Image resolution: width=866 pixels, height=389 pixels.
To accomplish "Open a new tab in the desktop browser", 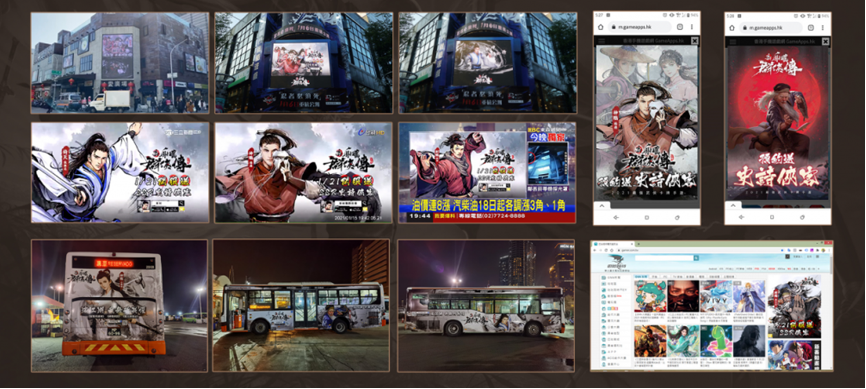I will [637, 244].
